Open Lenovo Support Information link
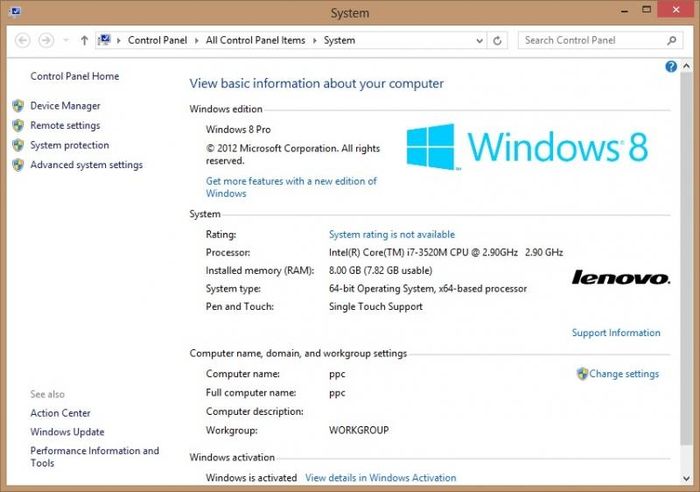Image resolution: width=700 pixels, height=492 pixels. [616, 333]
